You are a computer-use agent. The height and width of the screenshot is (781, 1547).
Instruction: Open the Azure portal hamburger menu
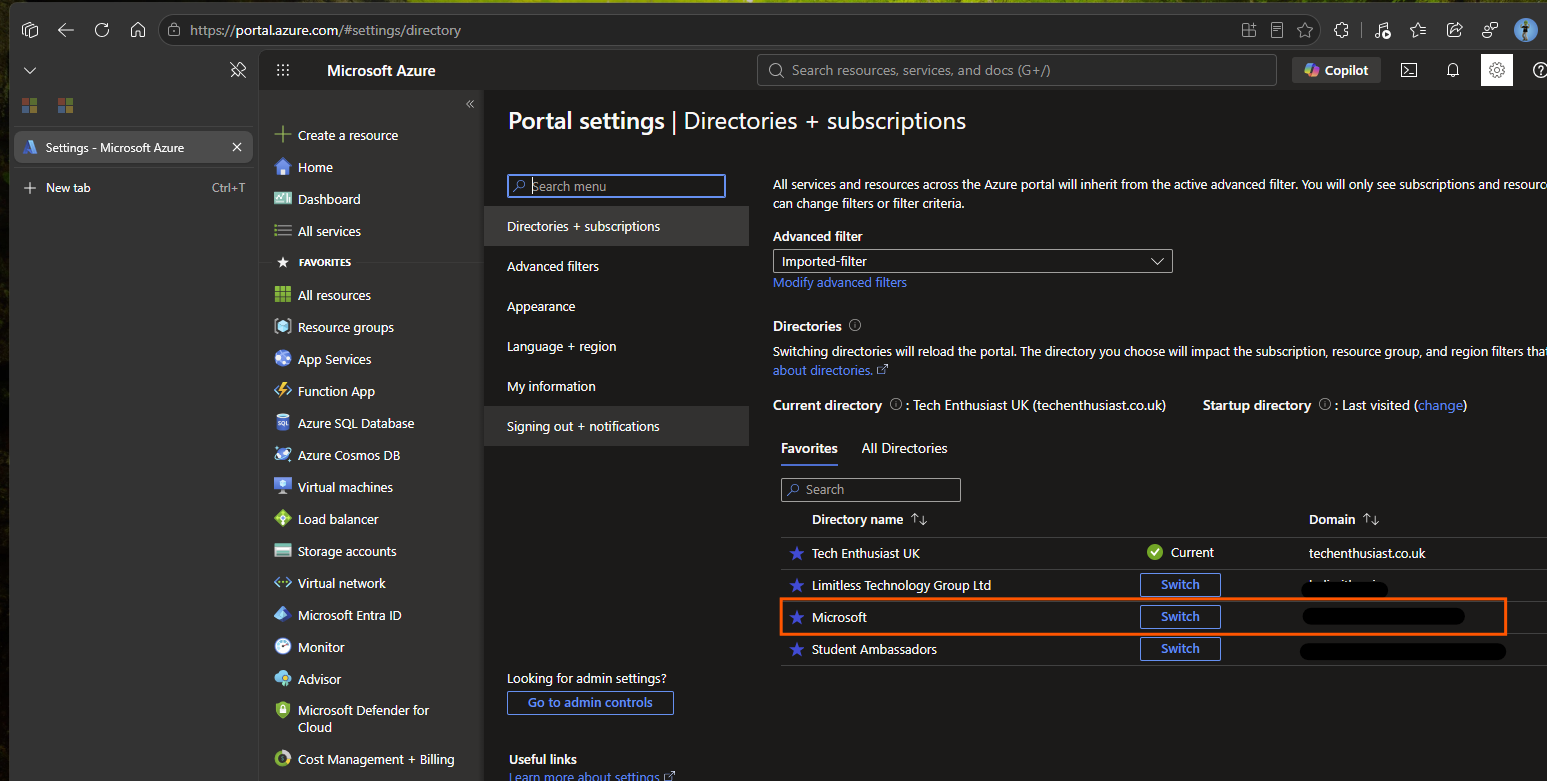[x=283, y=70]
